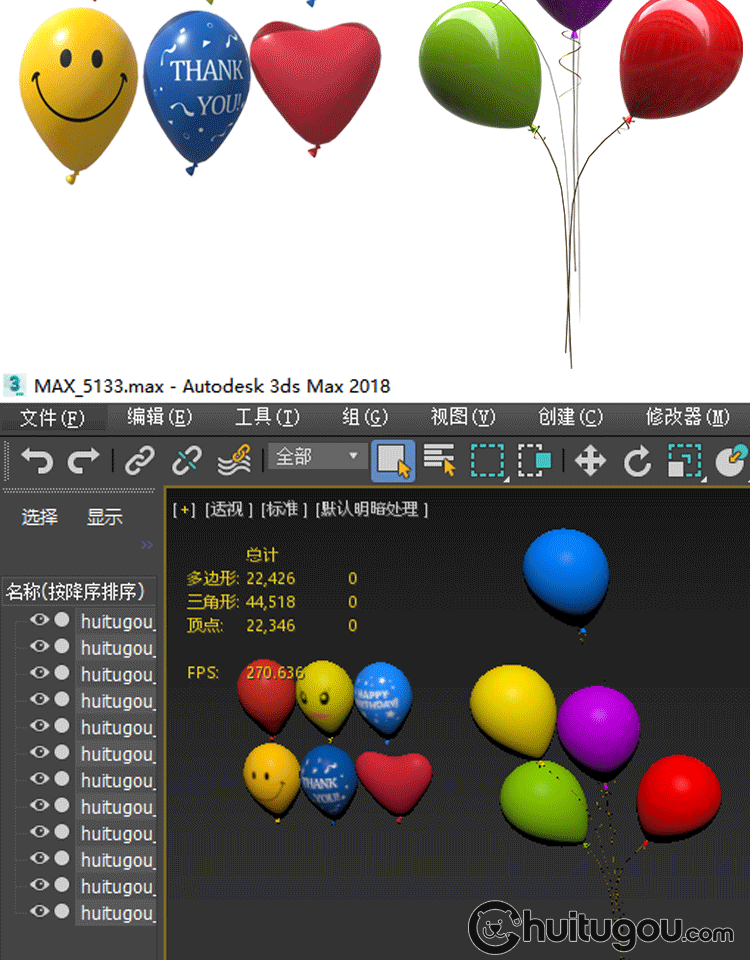
Task: Click the Redo arrow icon
Action: click(83, 460)
